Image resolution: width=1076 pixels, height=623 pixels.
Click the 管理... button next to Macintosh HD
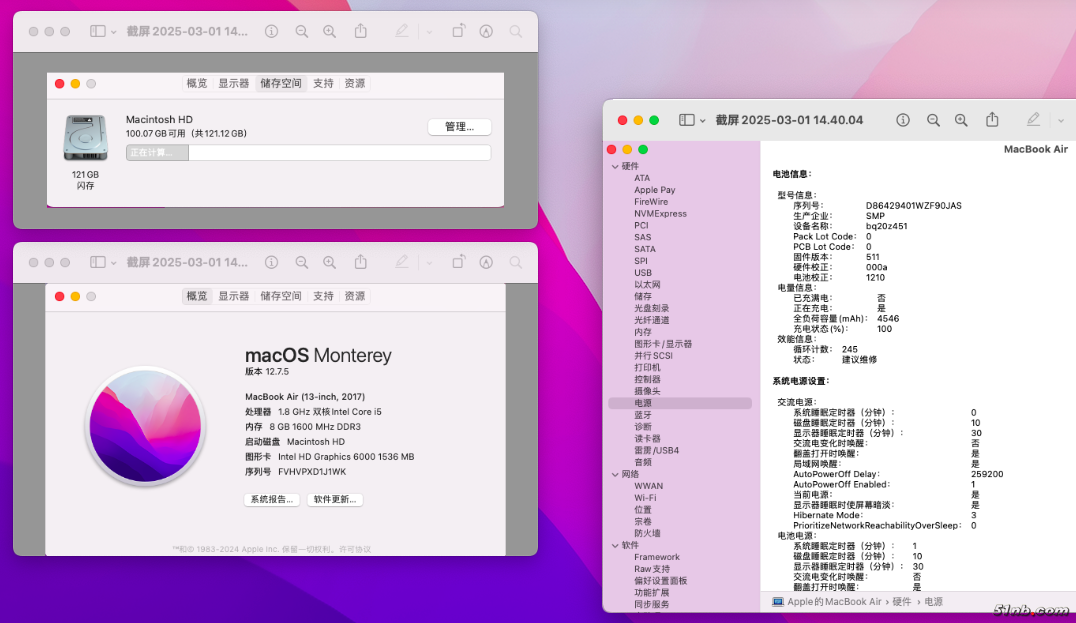tap(459, 127)
